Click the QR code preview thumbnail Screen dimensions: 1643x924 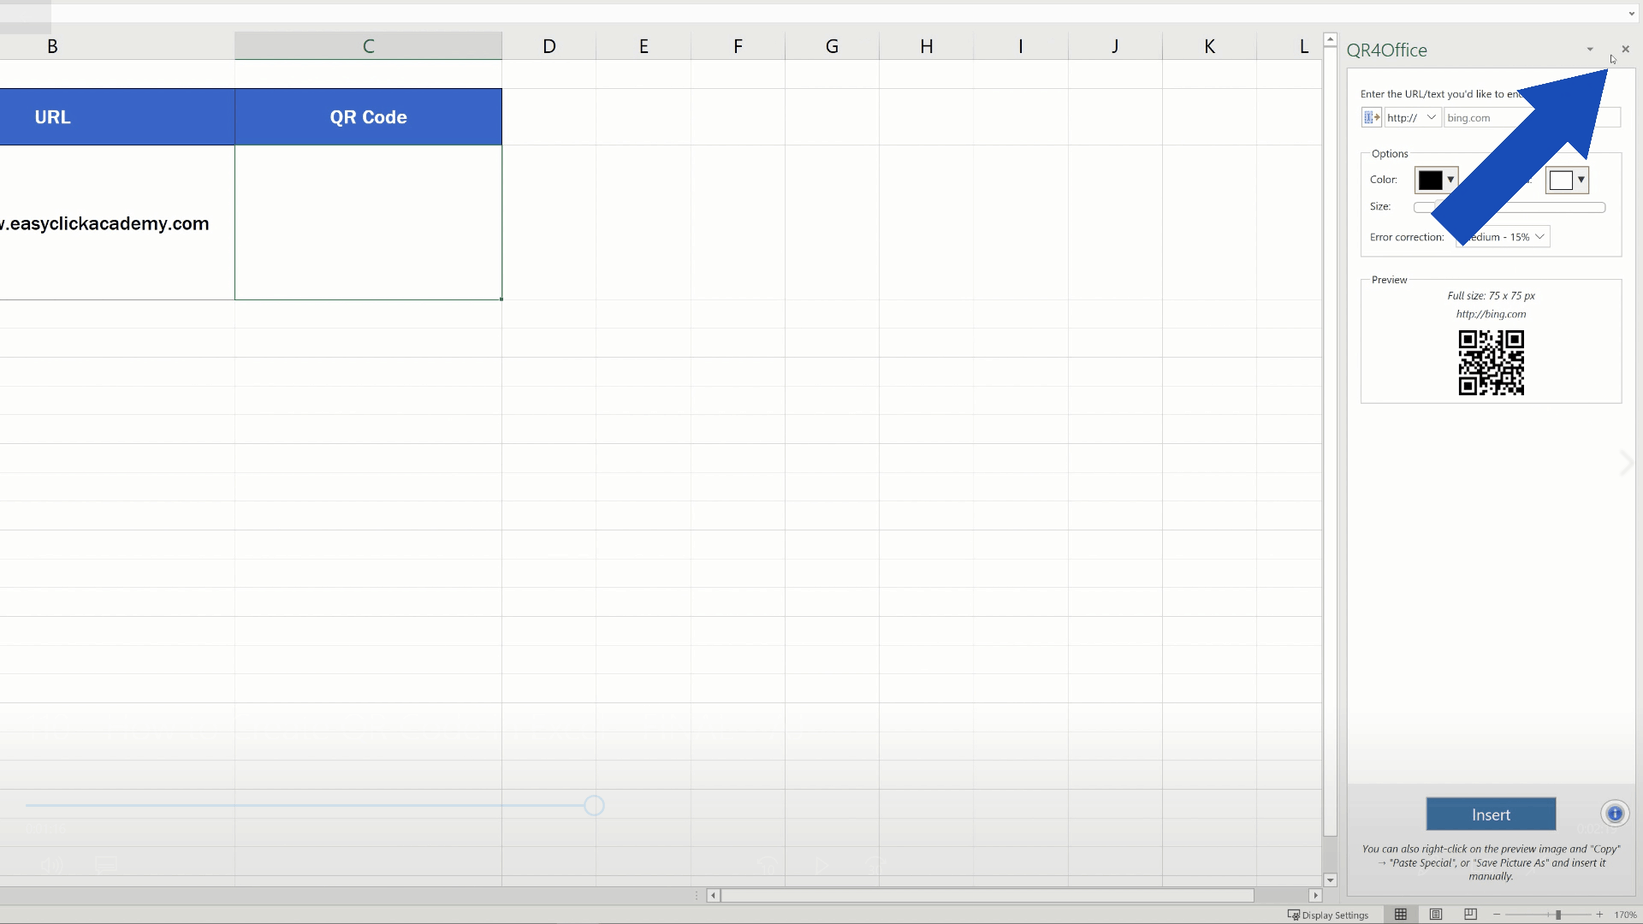click(1491, 362)
